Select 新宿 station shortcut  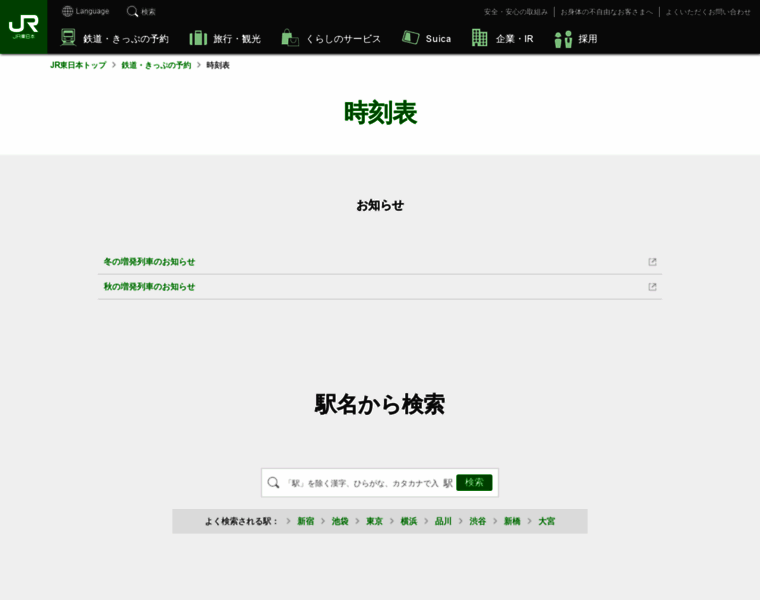click(306, 521)
